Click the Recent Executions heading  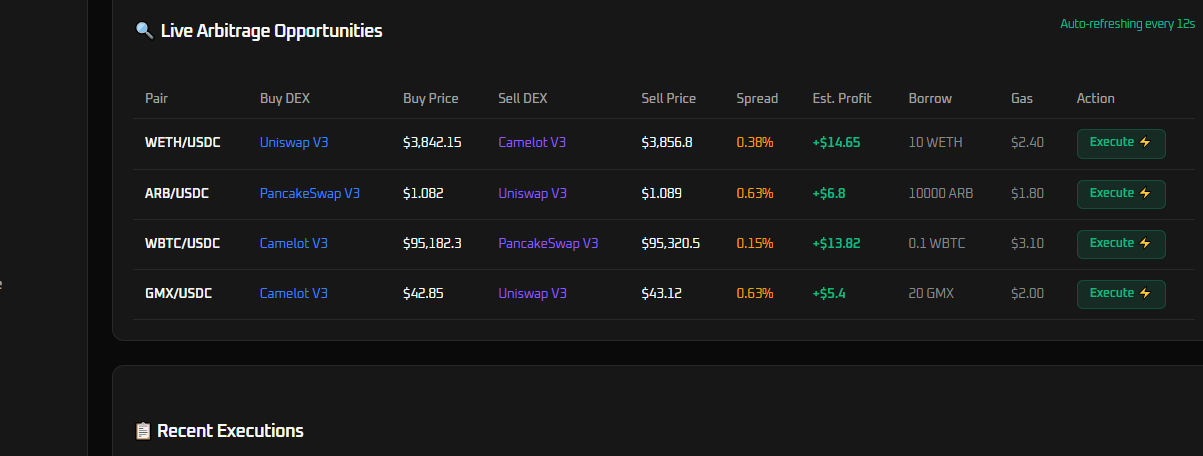pyautogui.click(x=231, y=431)
